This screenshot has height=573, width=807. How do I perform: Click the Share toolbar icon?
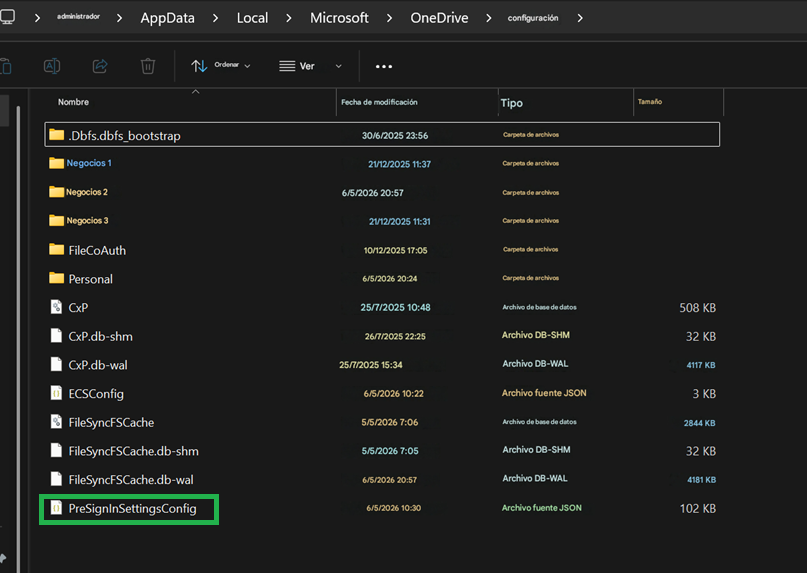pos(100,66)
